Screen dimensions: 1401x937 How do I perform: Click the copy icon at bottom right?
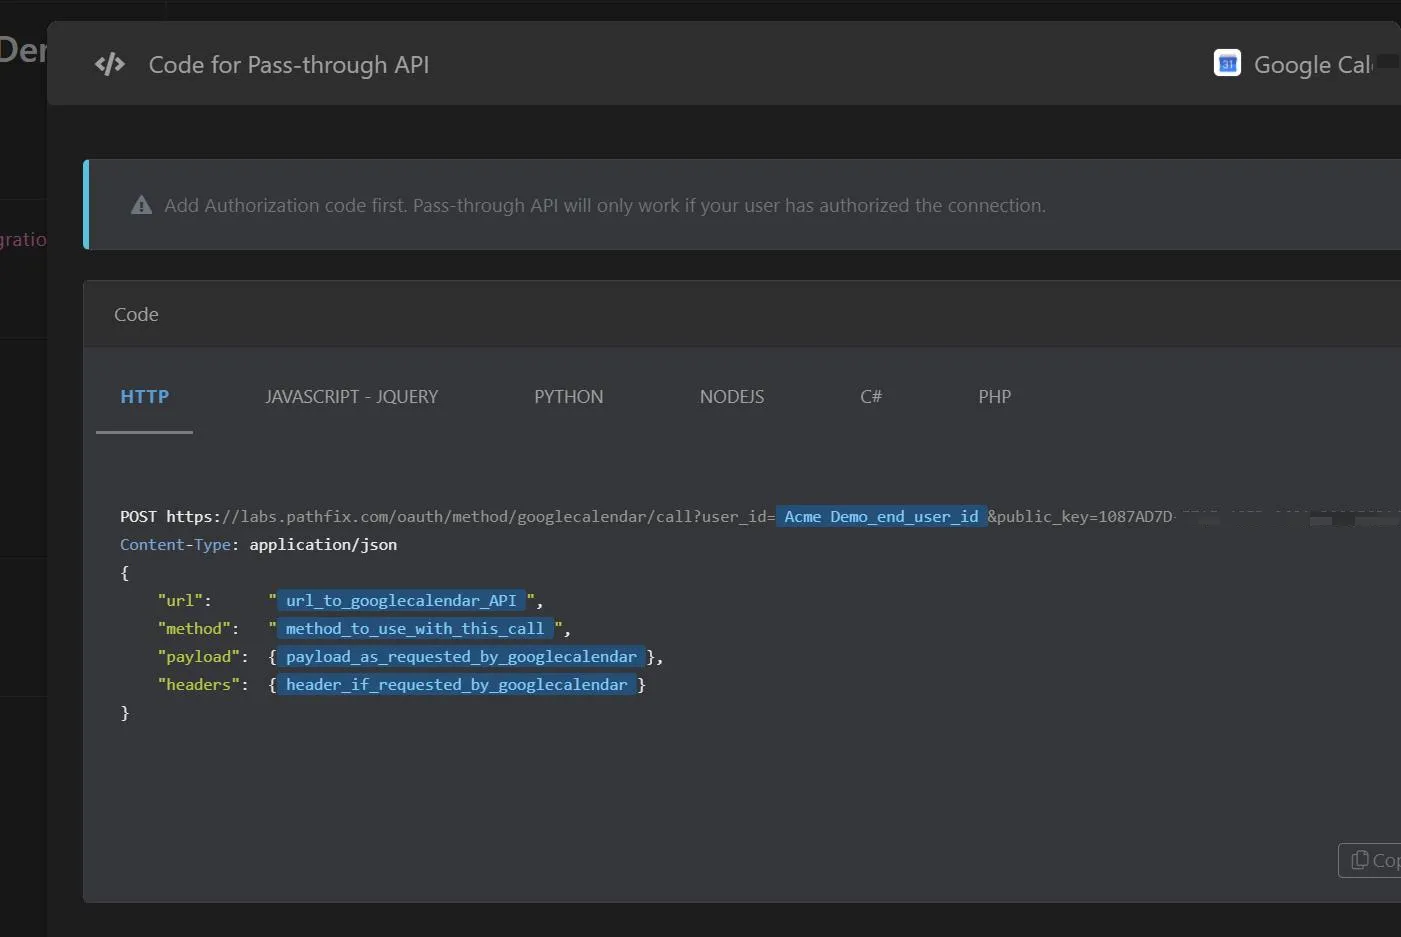click(1360, 860)
